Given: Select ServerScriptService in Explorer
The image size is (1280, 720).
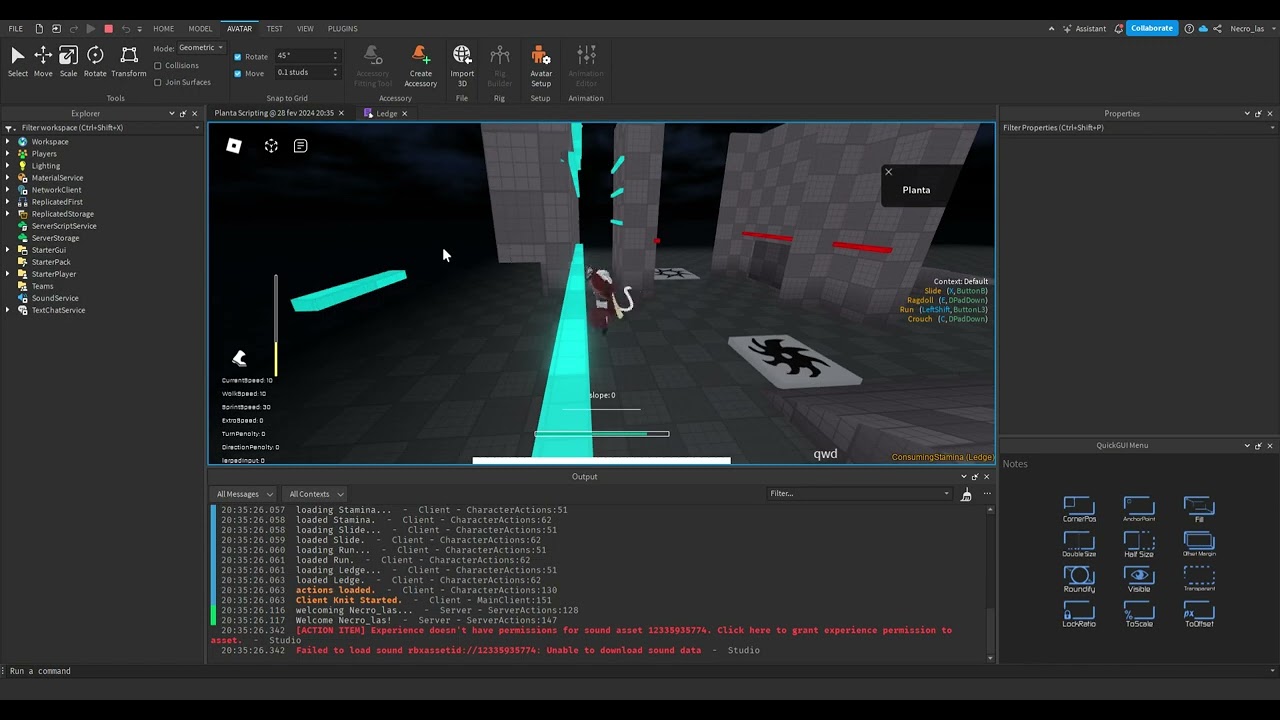Looking at the screenshot, I should (63, 226).
